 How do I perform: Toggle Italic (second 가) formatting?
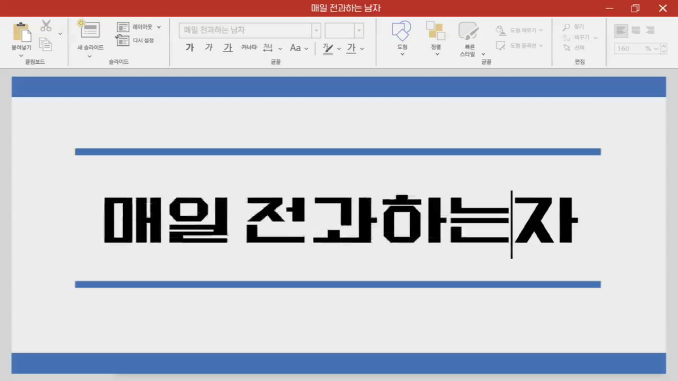[x=208, y=48]
